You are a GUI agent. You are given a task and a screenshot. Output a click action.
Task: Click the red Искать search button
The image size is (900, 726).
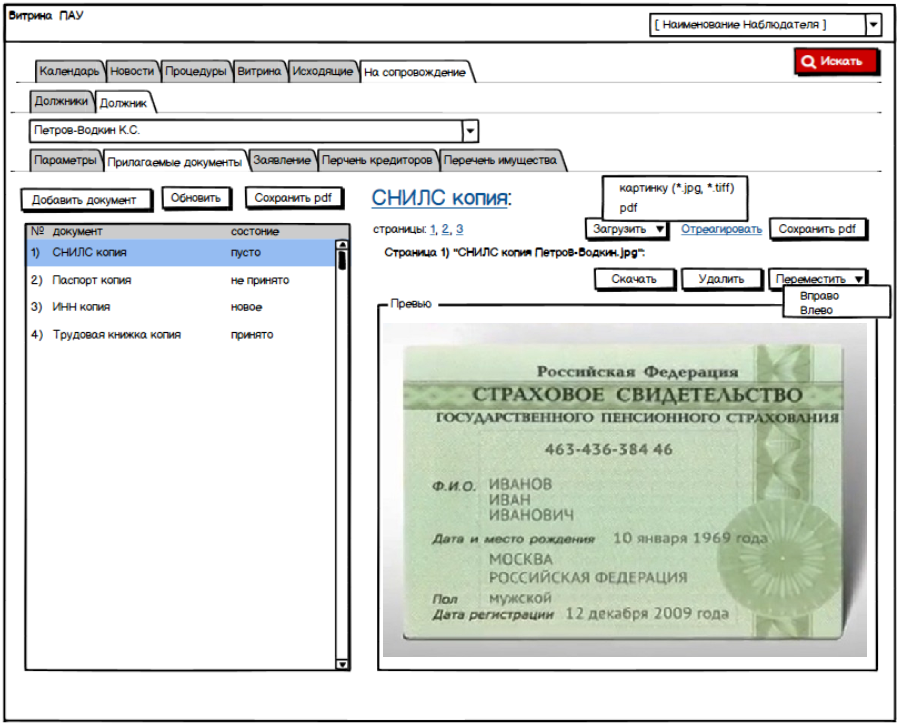point(835,61)
